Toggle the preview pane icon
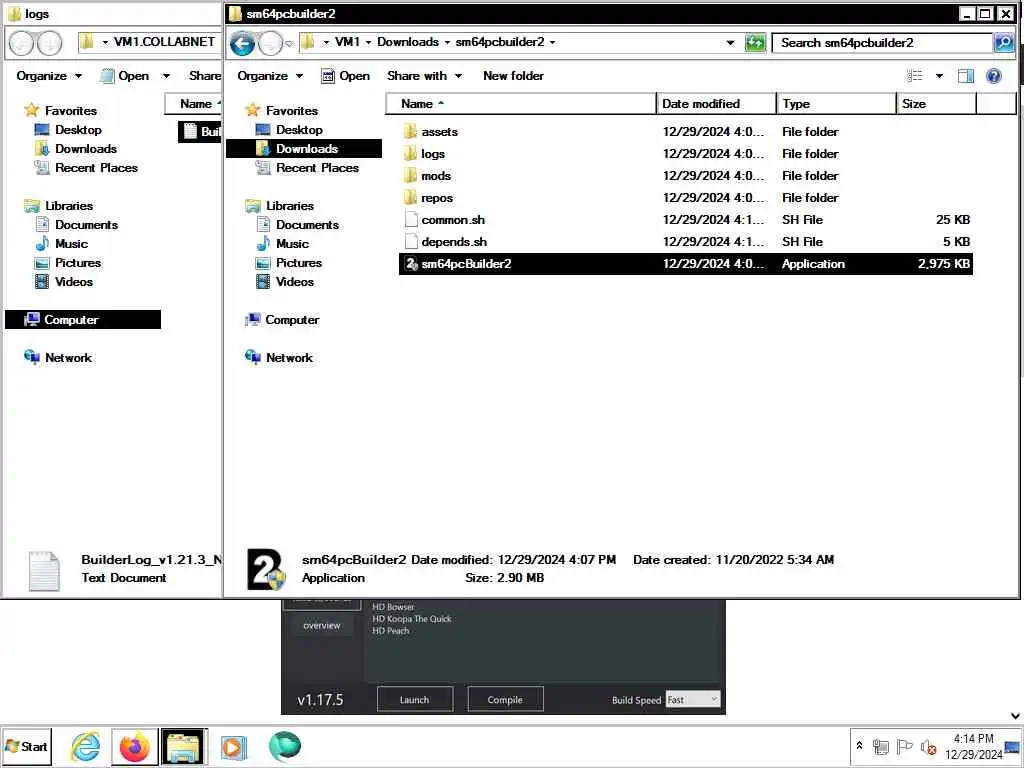The image size is (1024, 768). tap(965, 76)
